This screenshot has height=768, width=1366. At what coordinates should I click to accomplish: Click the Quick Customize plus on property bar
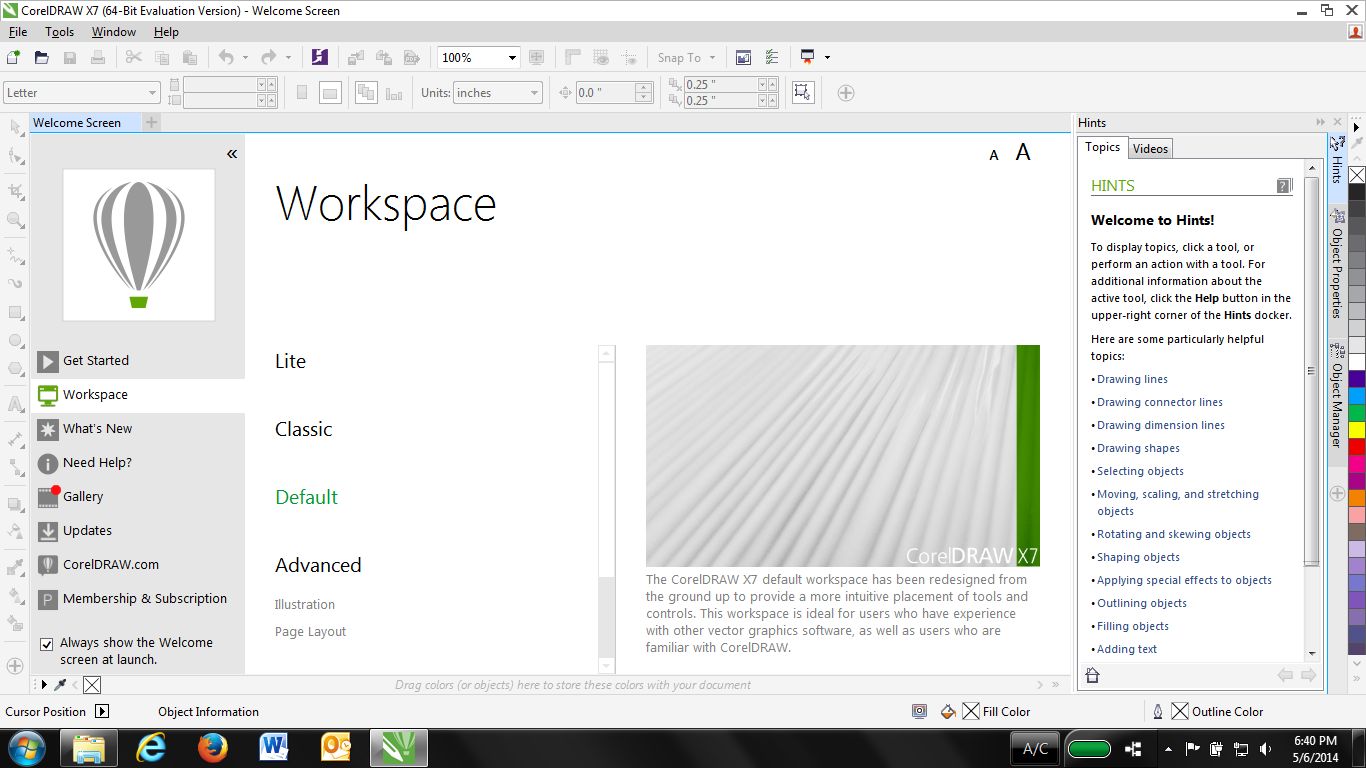coord(846,93)
